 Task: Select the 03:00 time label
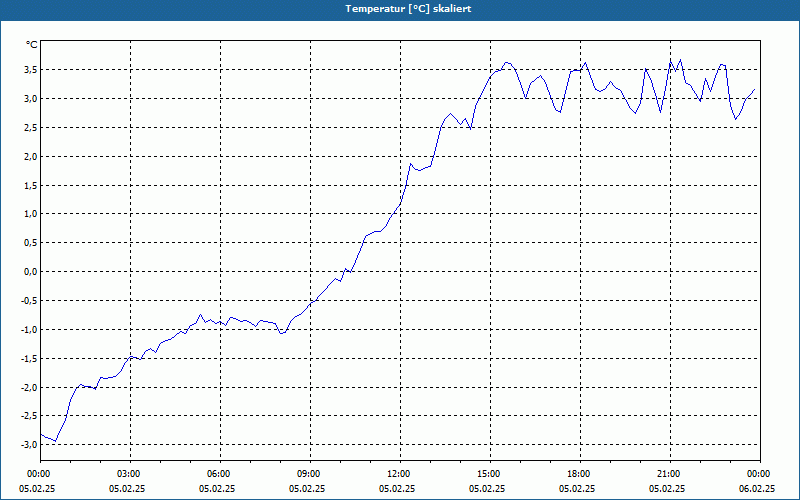[x=130, y=474]
